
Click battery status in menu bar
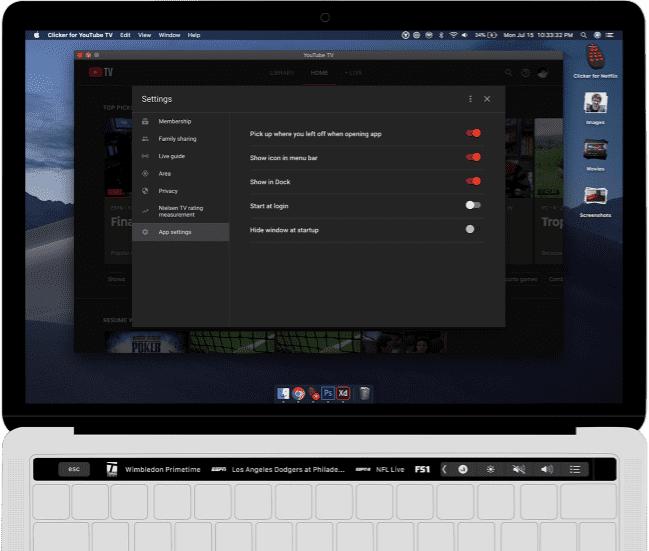click(x=486, y=35)
